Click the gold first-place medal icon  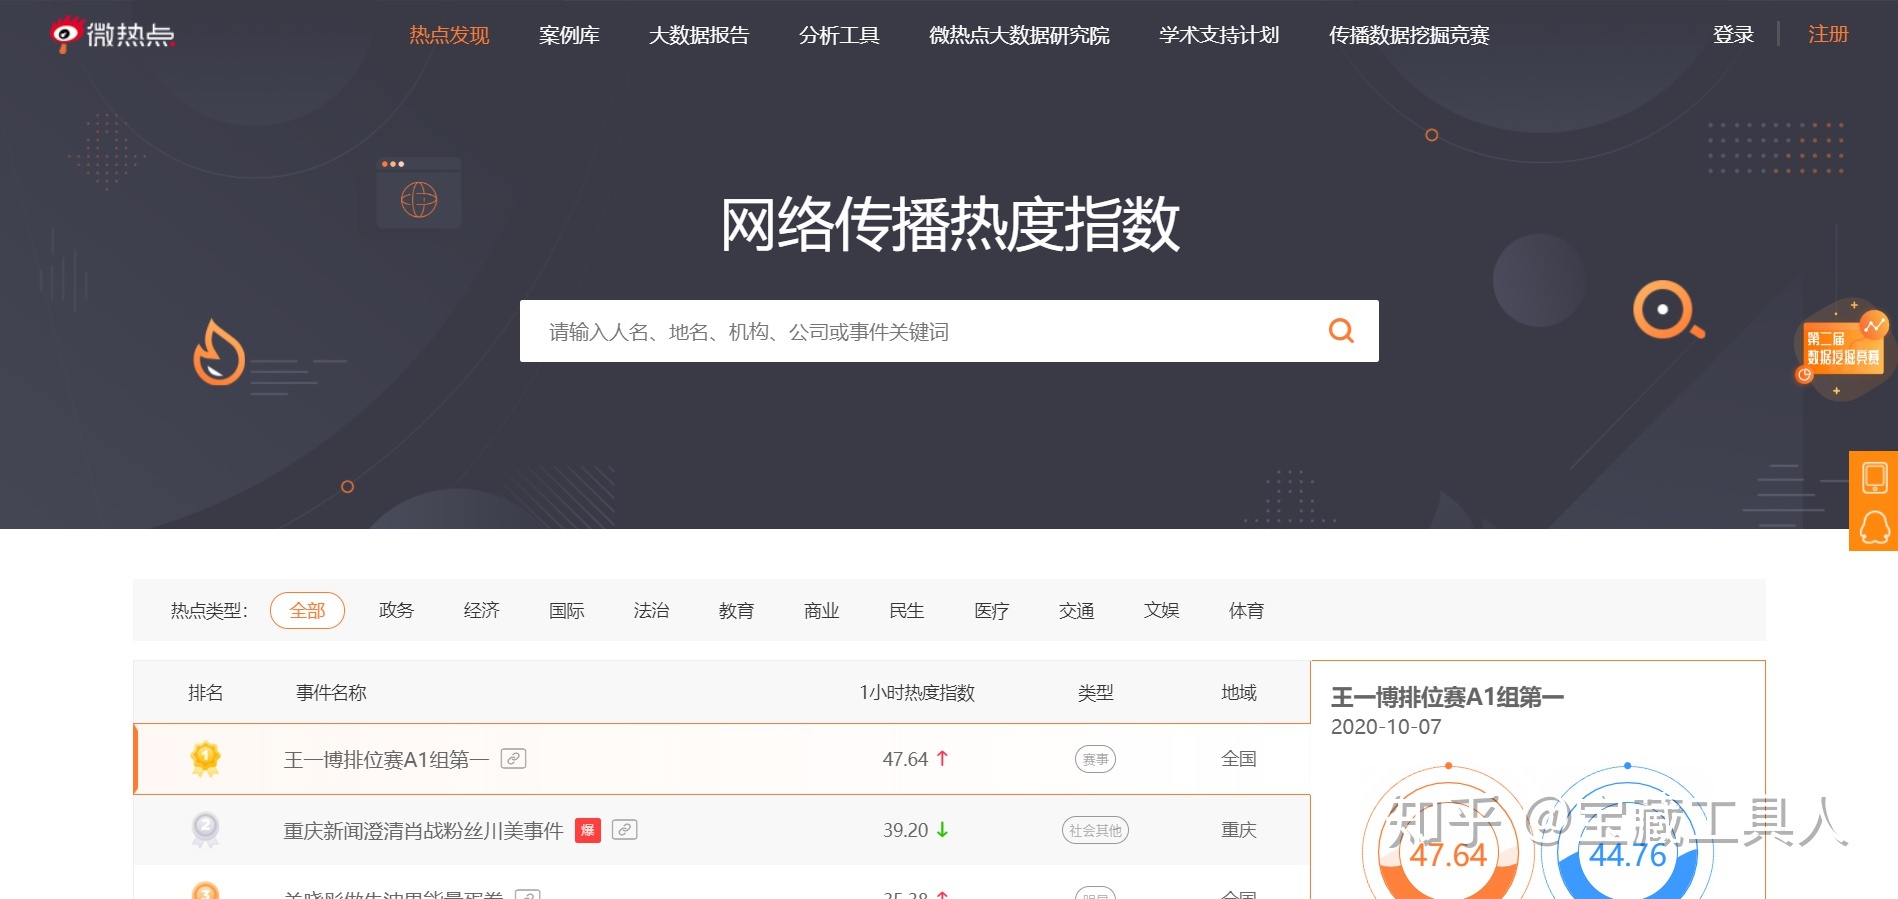coord(206,759)
